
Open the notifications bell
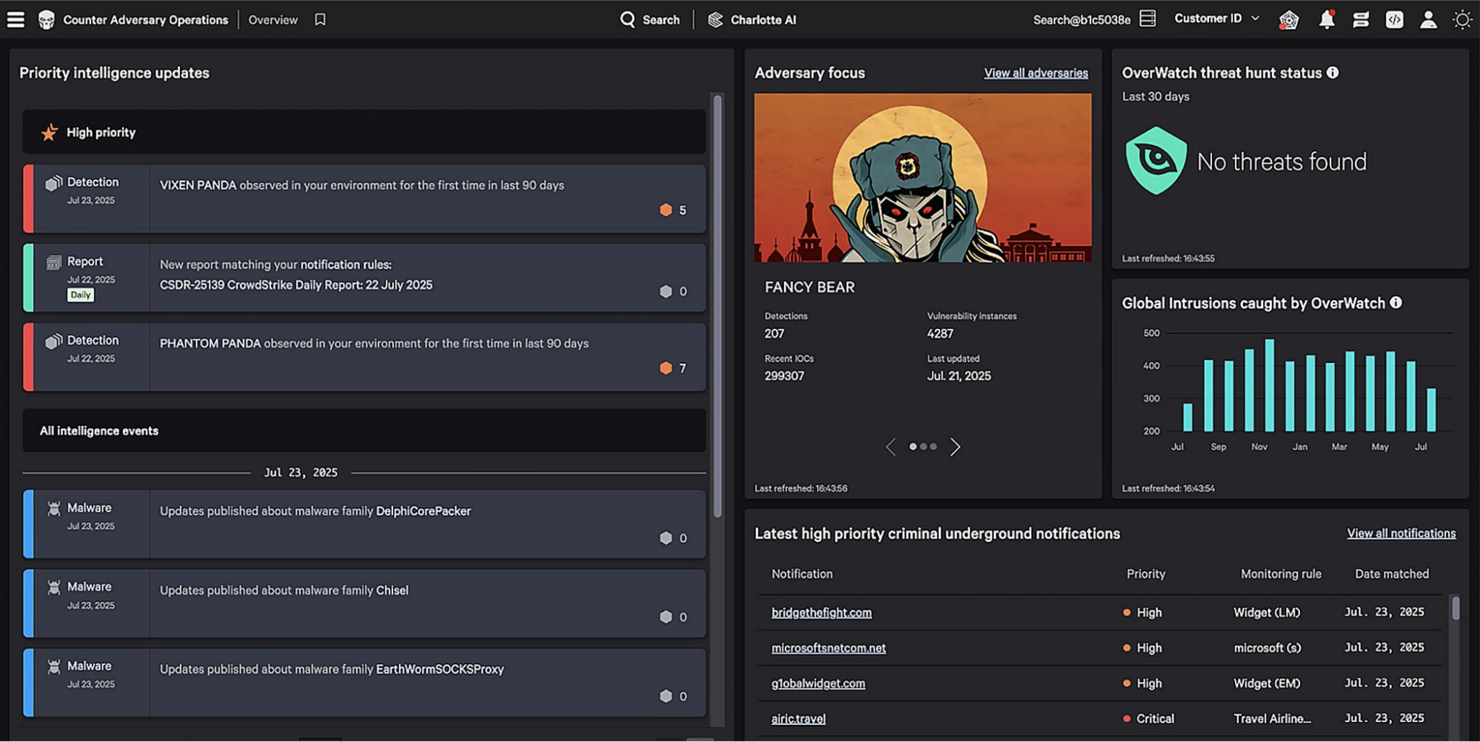coord(1327,19)
